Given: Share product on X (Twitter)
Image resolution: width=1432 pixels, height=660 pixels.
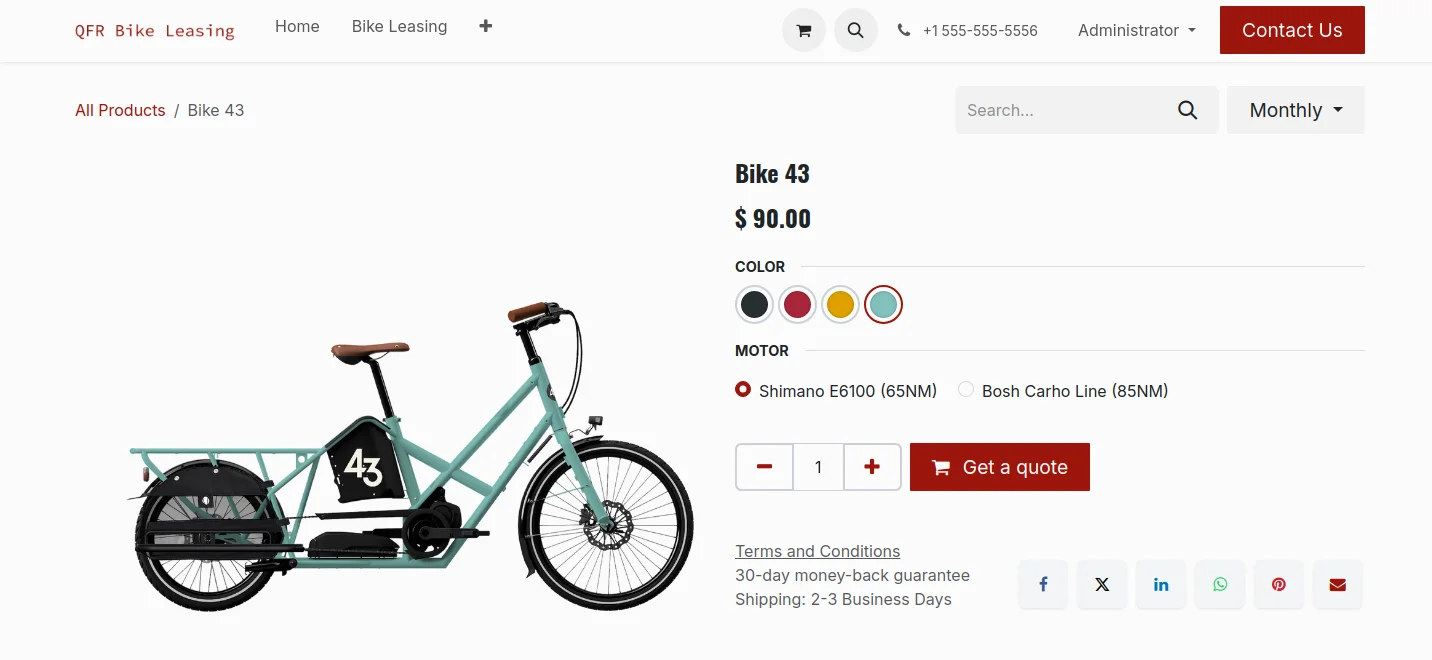Looking at the screenshot, I should click(1102, 585).
